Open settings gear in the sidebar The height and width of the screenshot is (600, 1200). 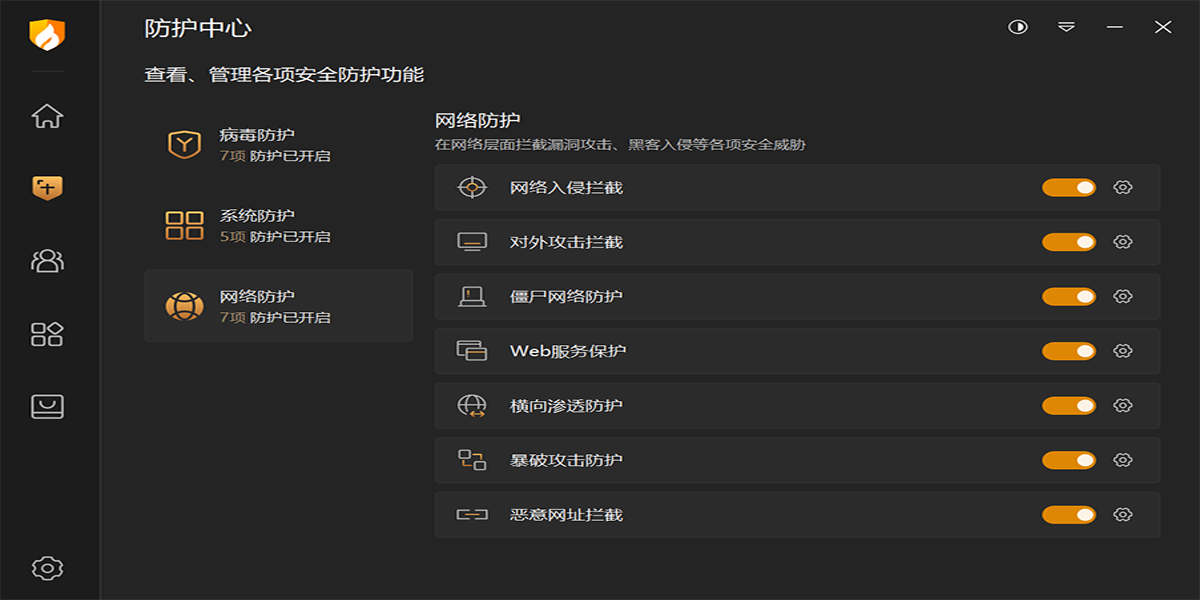point(47,568)
